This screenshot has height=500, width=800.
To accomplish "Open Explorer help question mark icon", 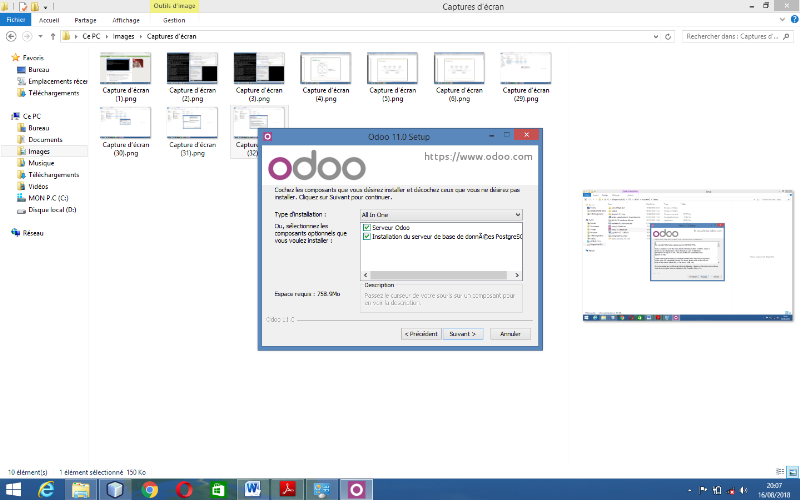I will coord(794,19).
